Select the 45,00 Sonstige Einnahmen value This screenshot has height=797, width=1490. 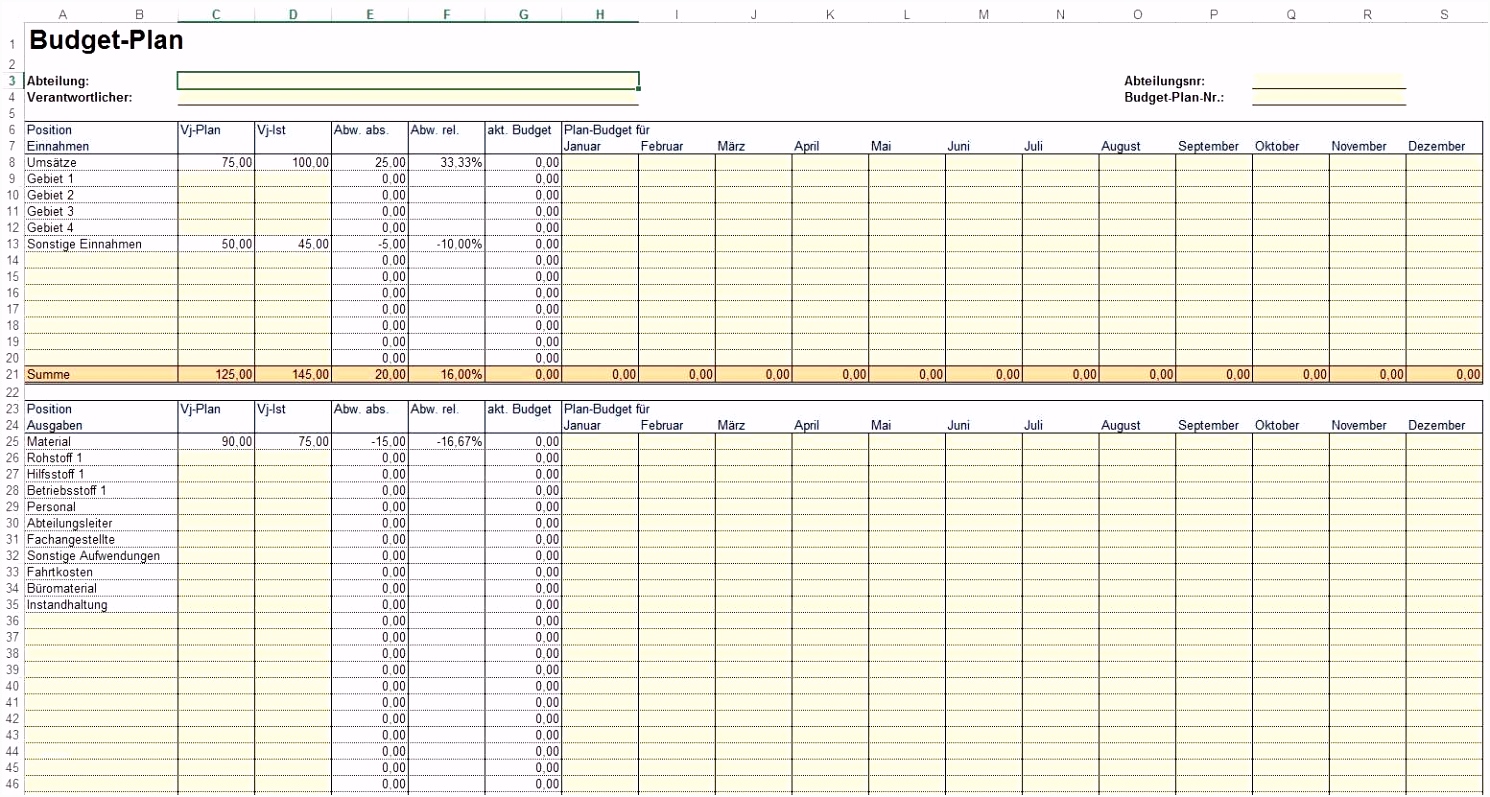(x=293, y=244)
